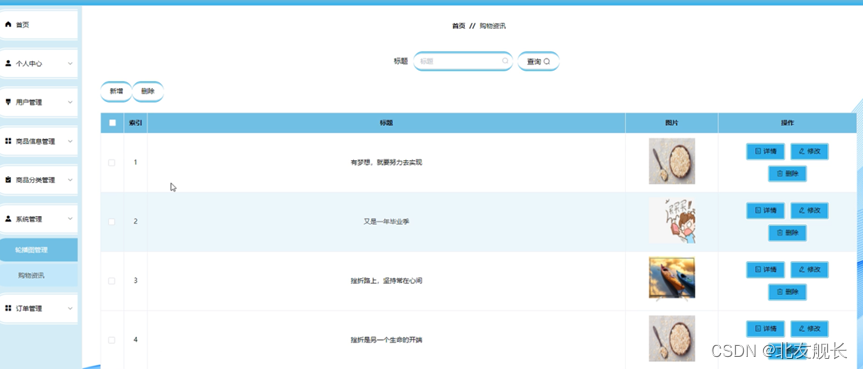Click index number 2 in the 索引 column

click(135, 221)
